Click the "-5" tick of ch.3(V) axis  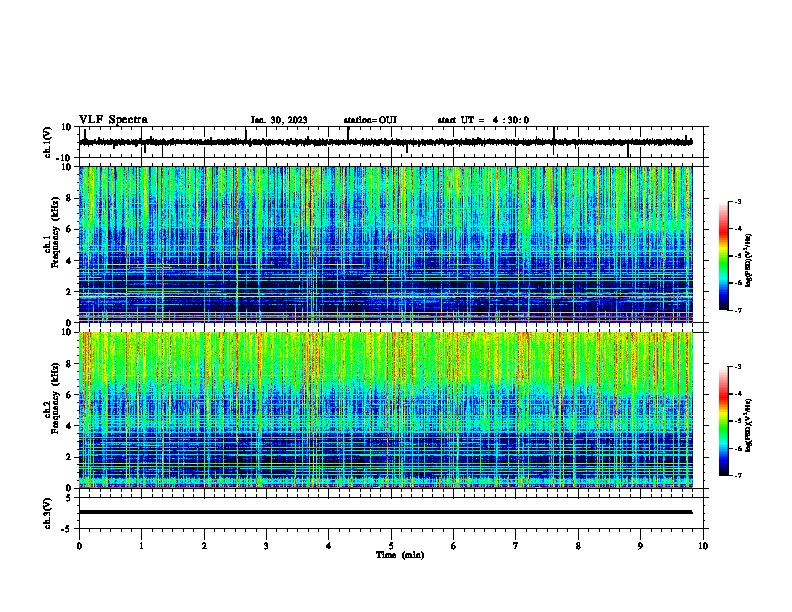point(67,529)
